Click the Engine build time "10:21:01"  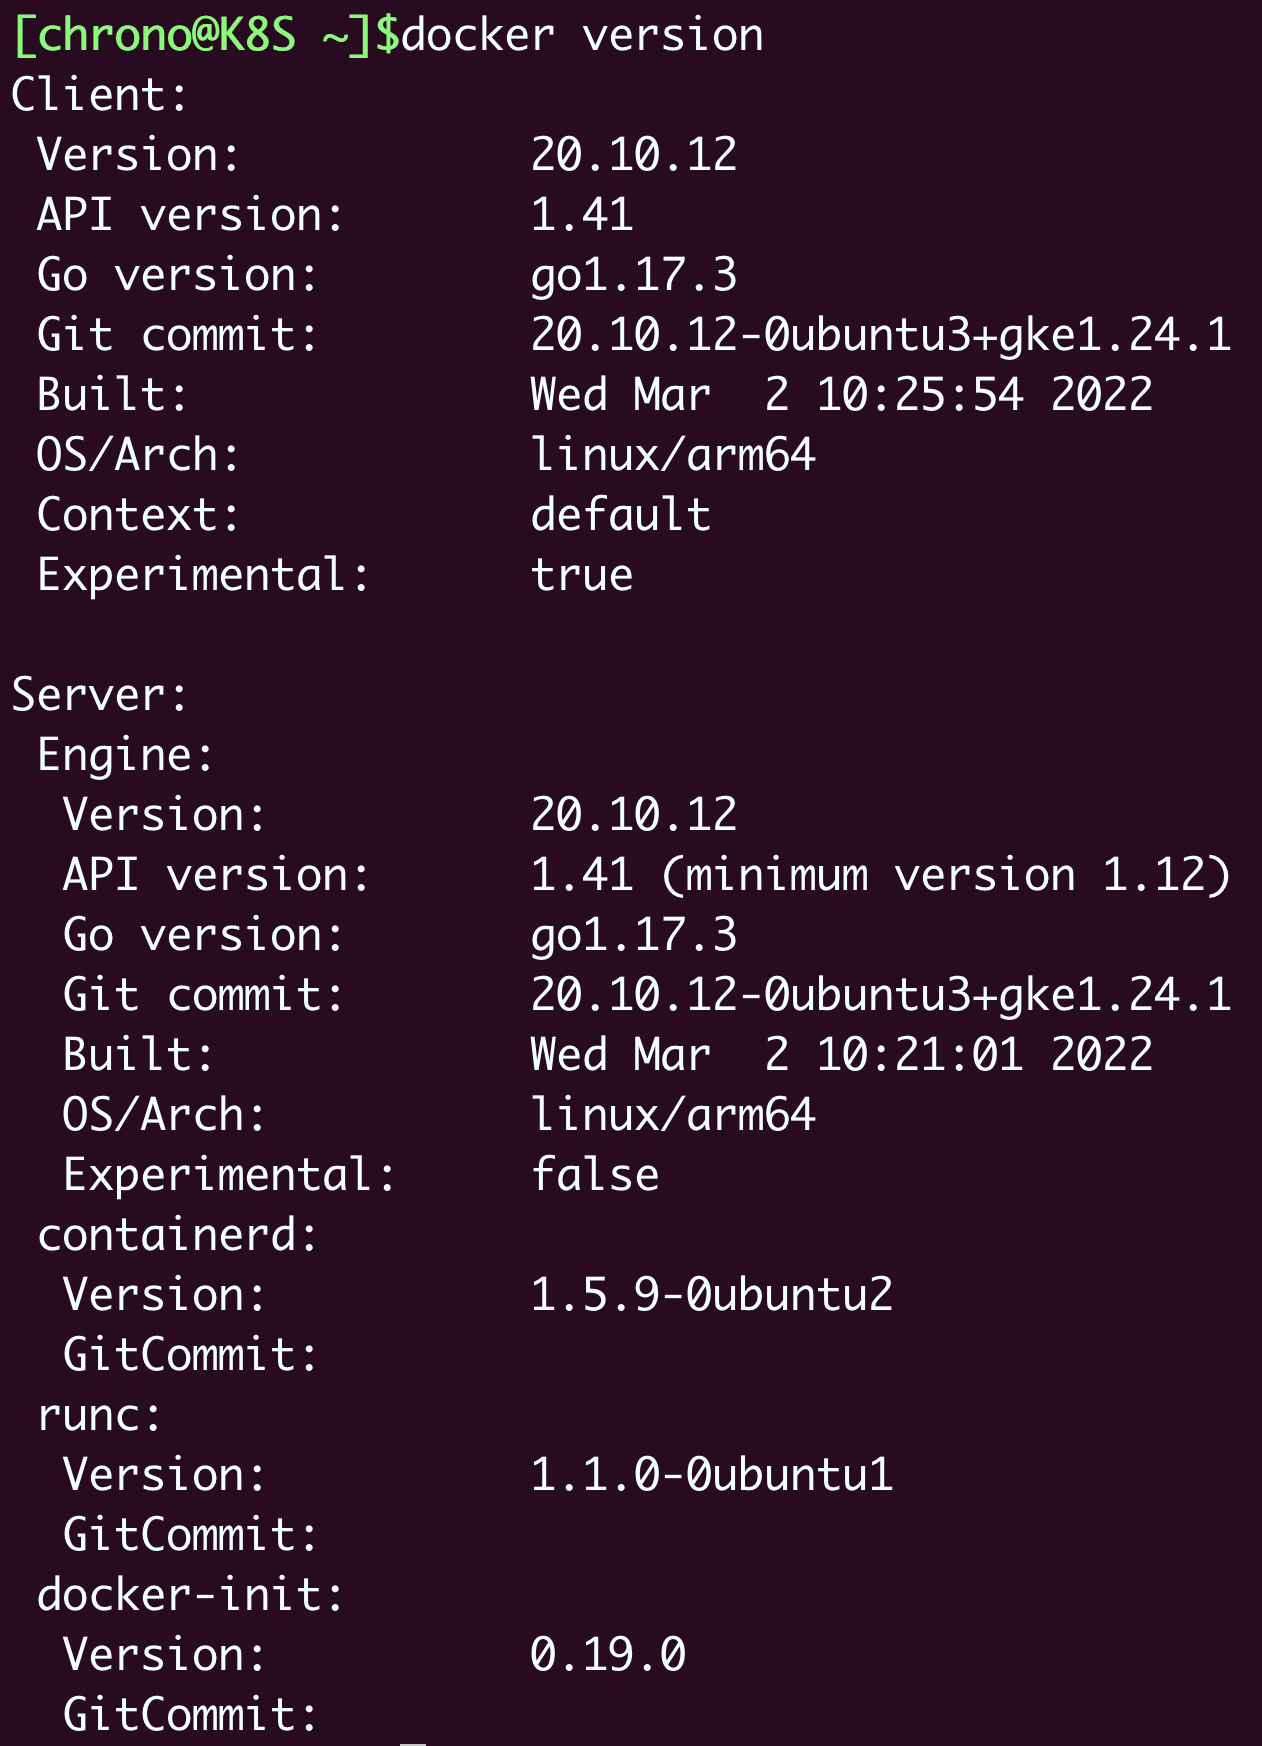tap(920, 1056)
